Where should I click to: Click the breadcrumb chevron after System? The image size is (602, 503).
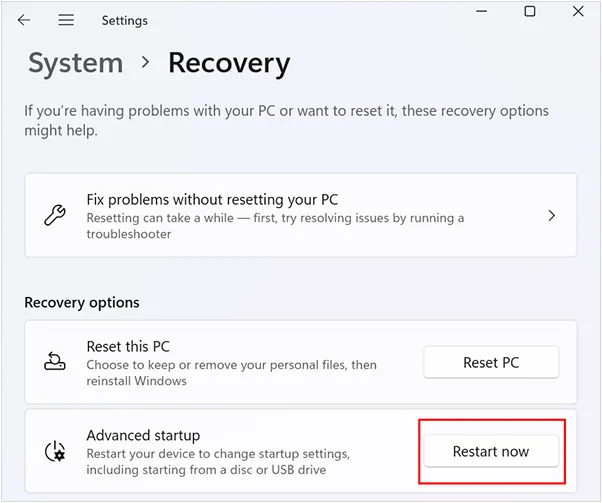[146, 62]
